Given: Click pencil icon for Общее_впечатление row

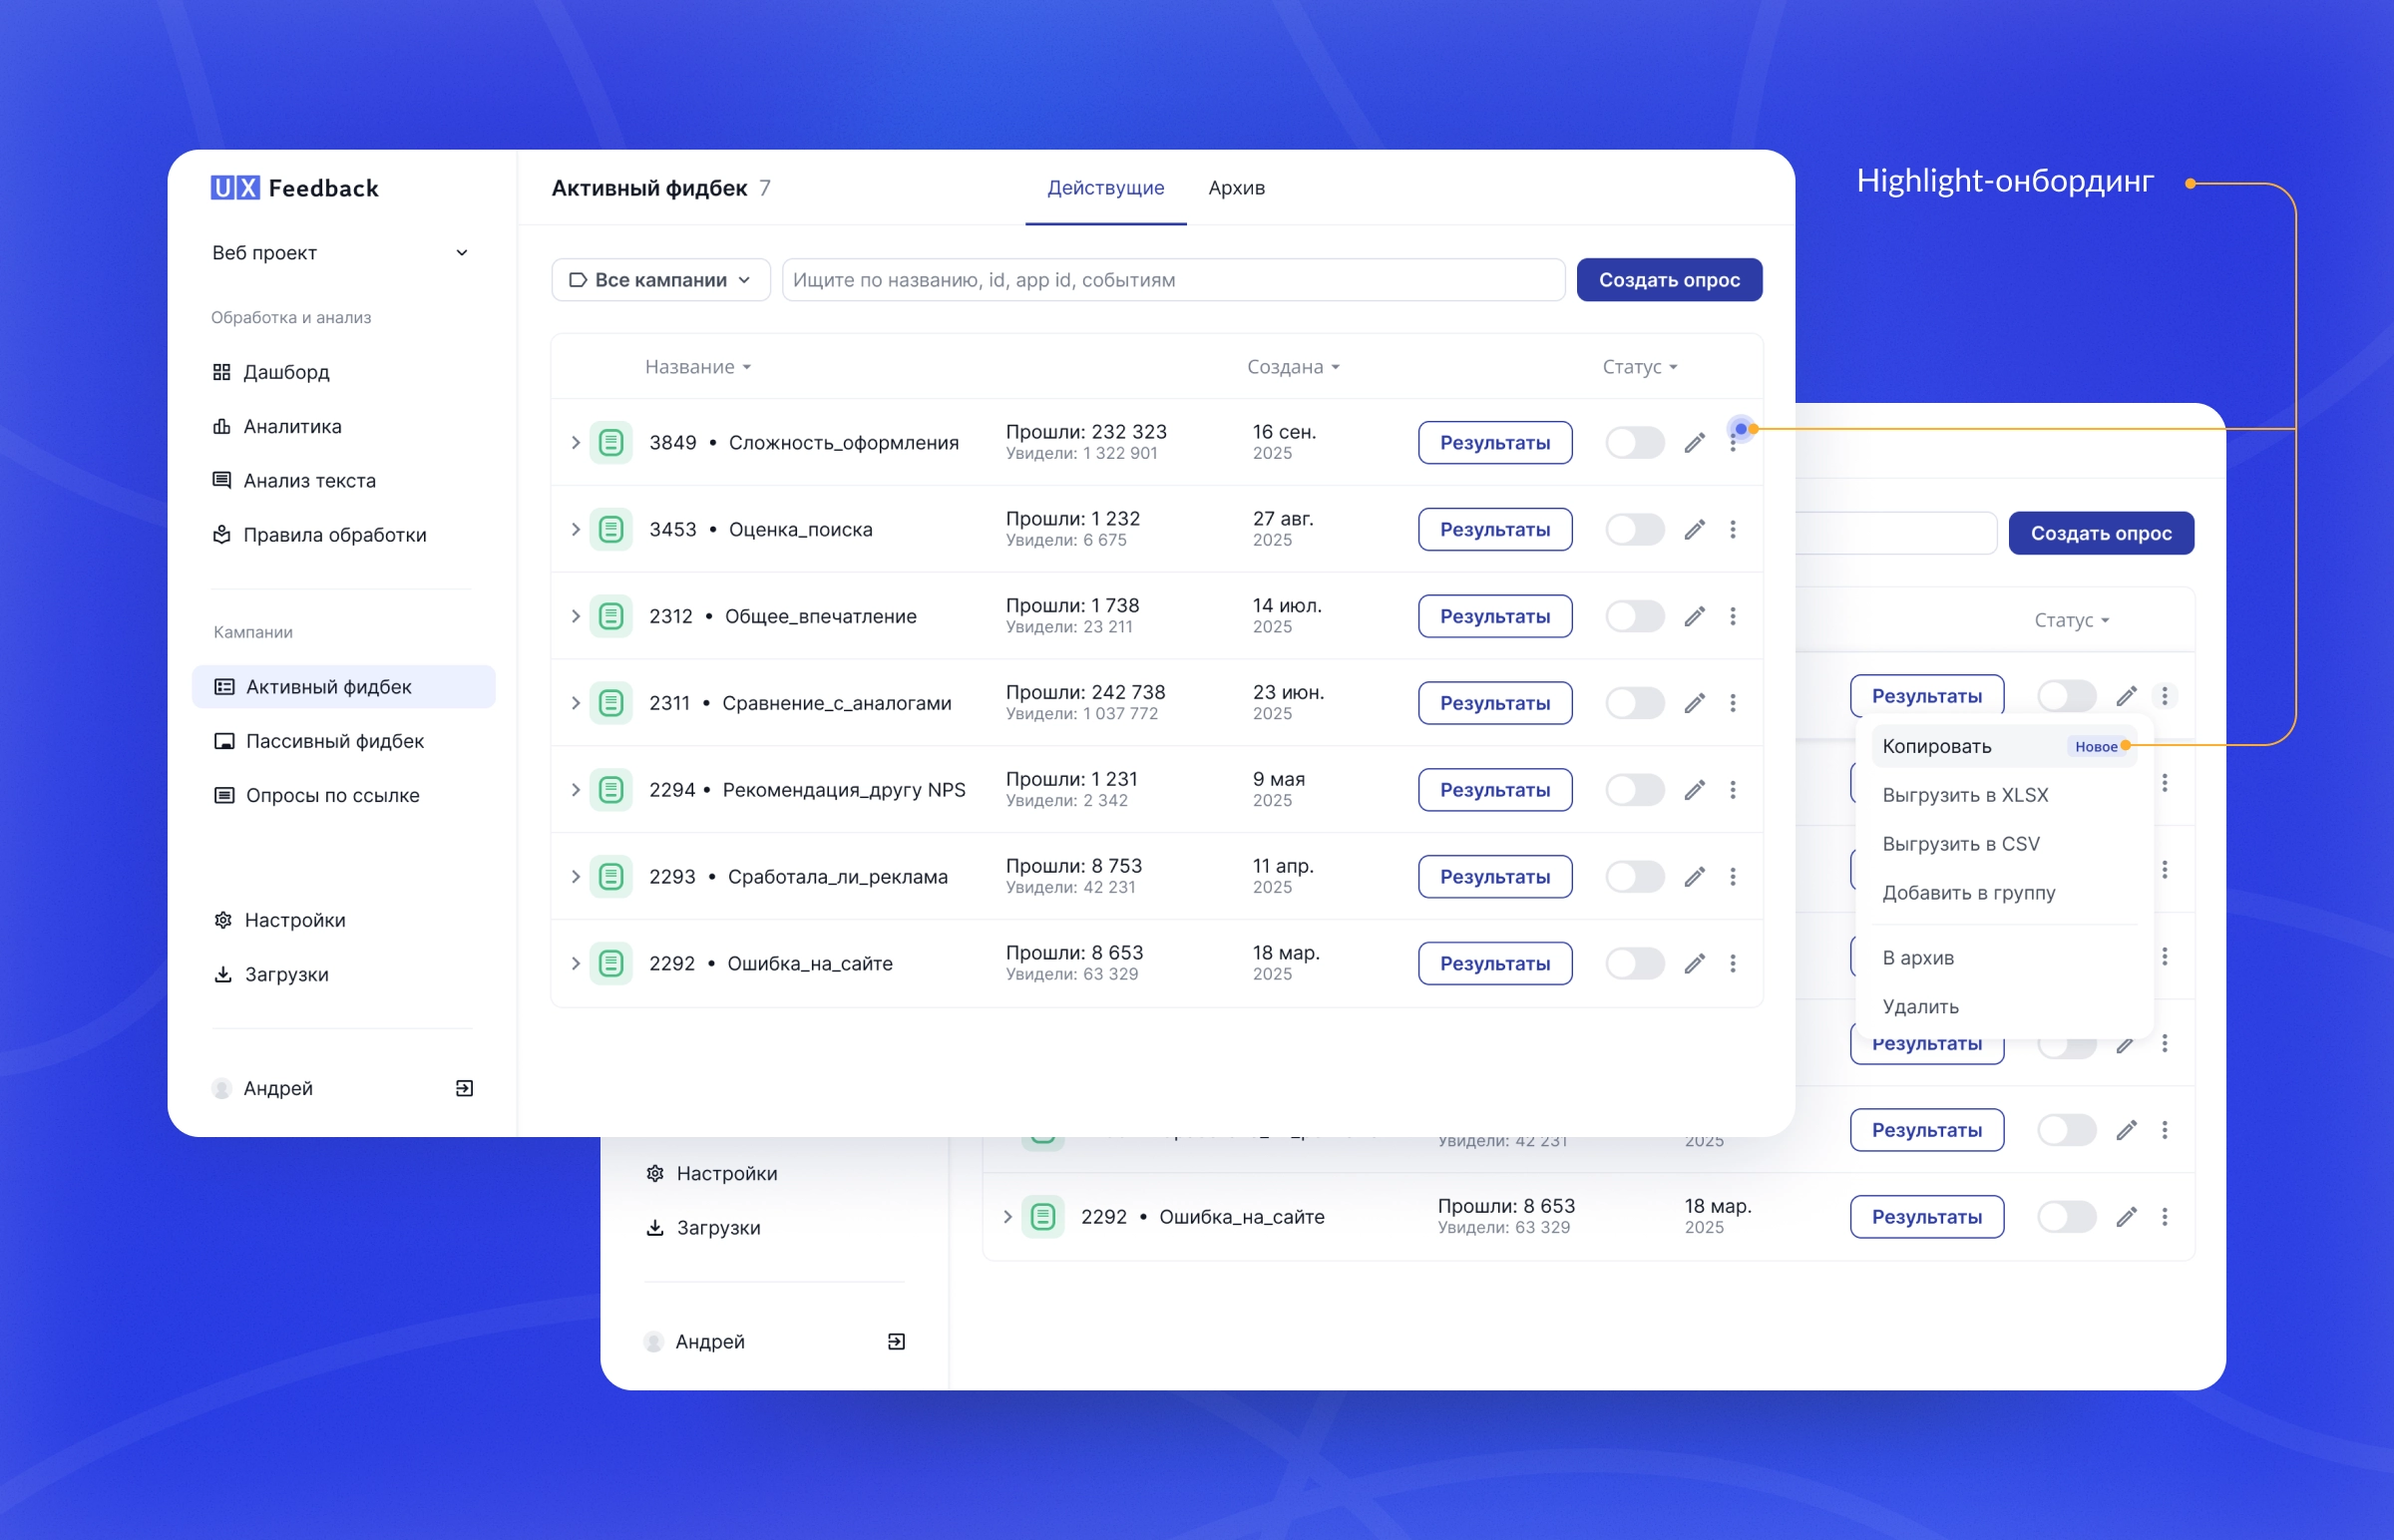Looking at the screenshot, I should point(1694,616).
